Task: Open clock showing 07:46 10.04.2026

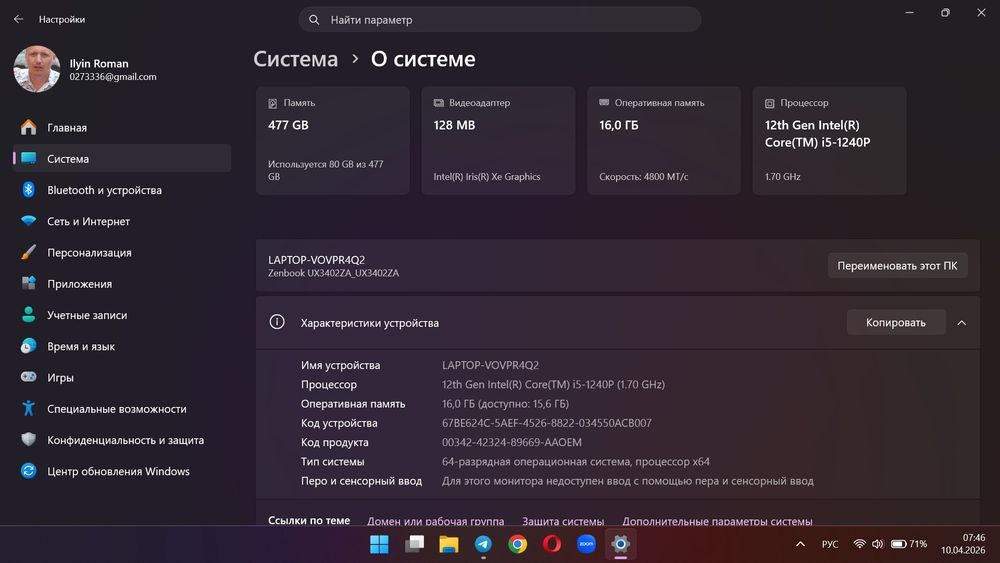Action: [x=963, y=544]
